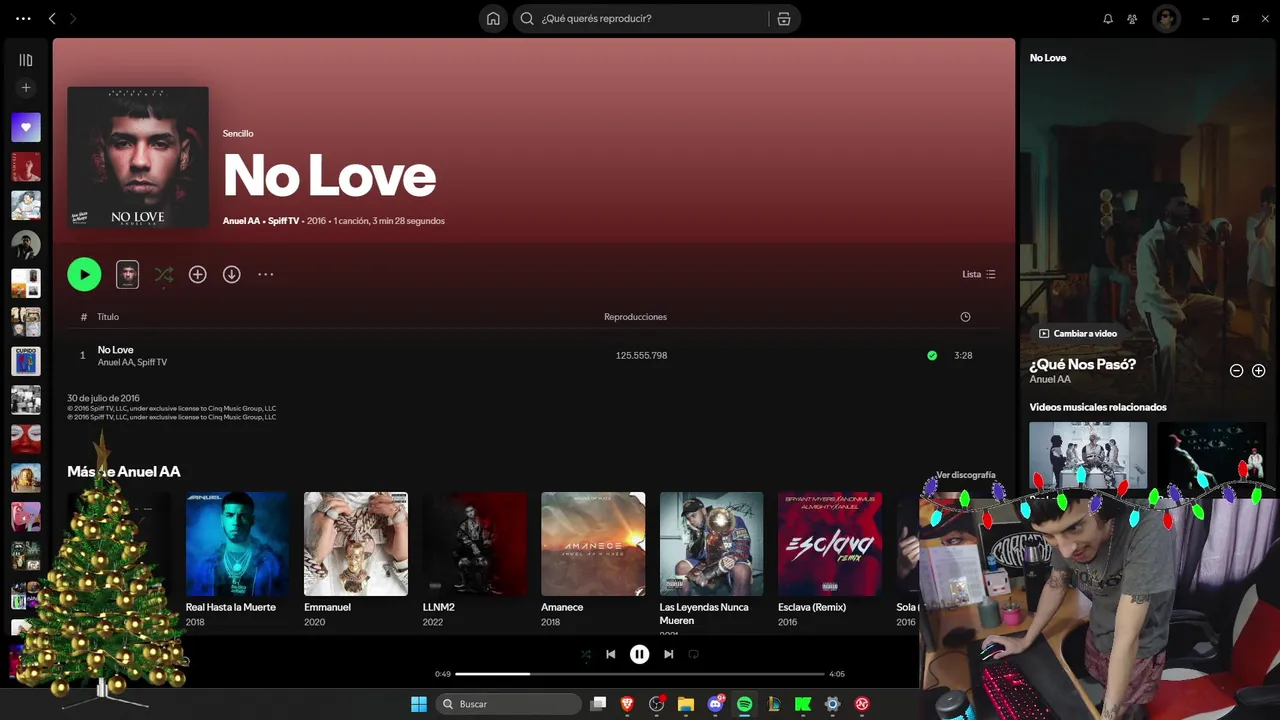Change view using the Lista dropdown

click(x=978, y=274)
